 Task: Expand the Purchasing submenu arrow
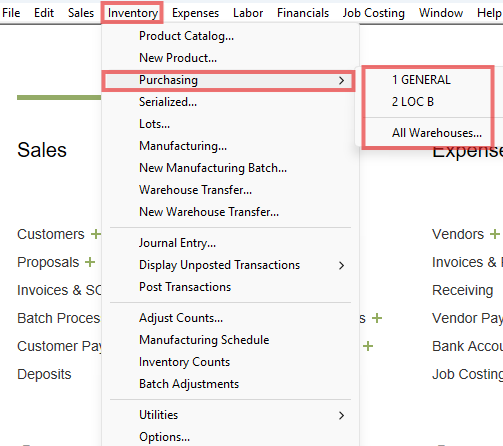341,80
